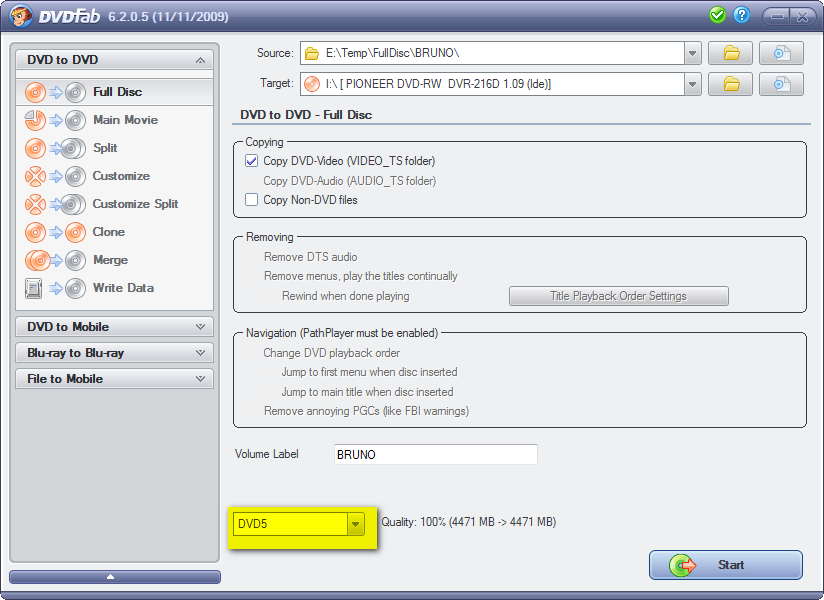
Task: Click Jump to first menu when disc inserted
Action: pos(369,372)
